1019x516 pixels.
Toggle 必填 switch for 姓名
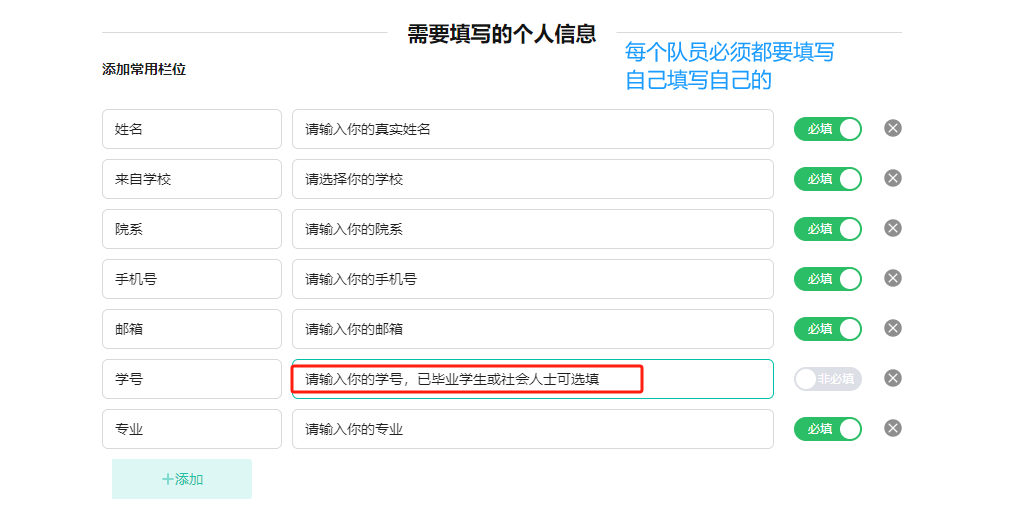click(828, 129)
